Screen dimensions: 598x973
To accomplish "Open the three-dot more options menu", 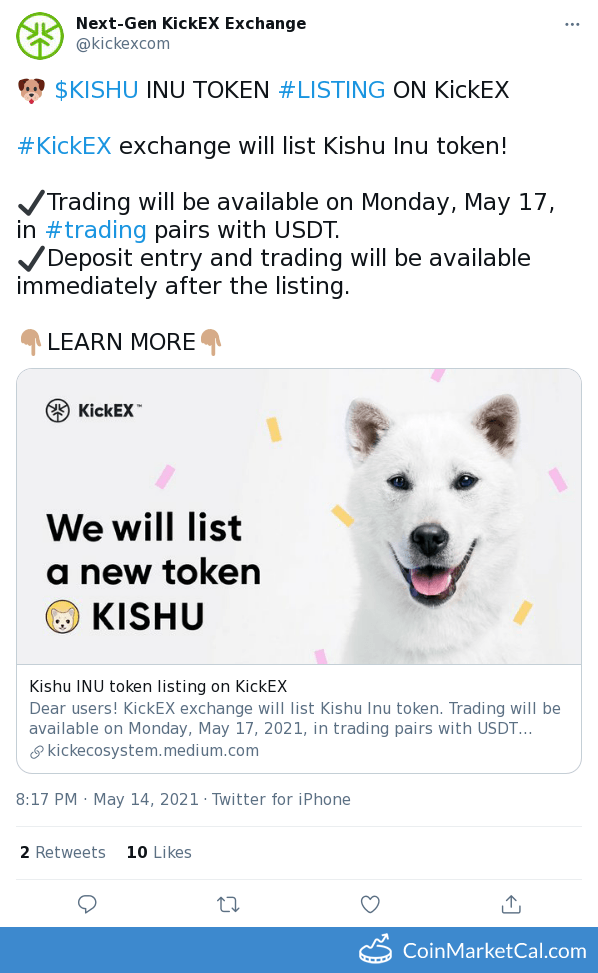I will [572, 24].
